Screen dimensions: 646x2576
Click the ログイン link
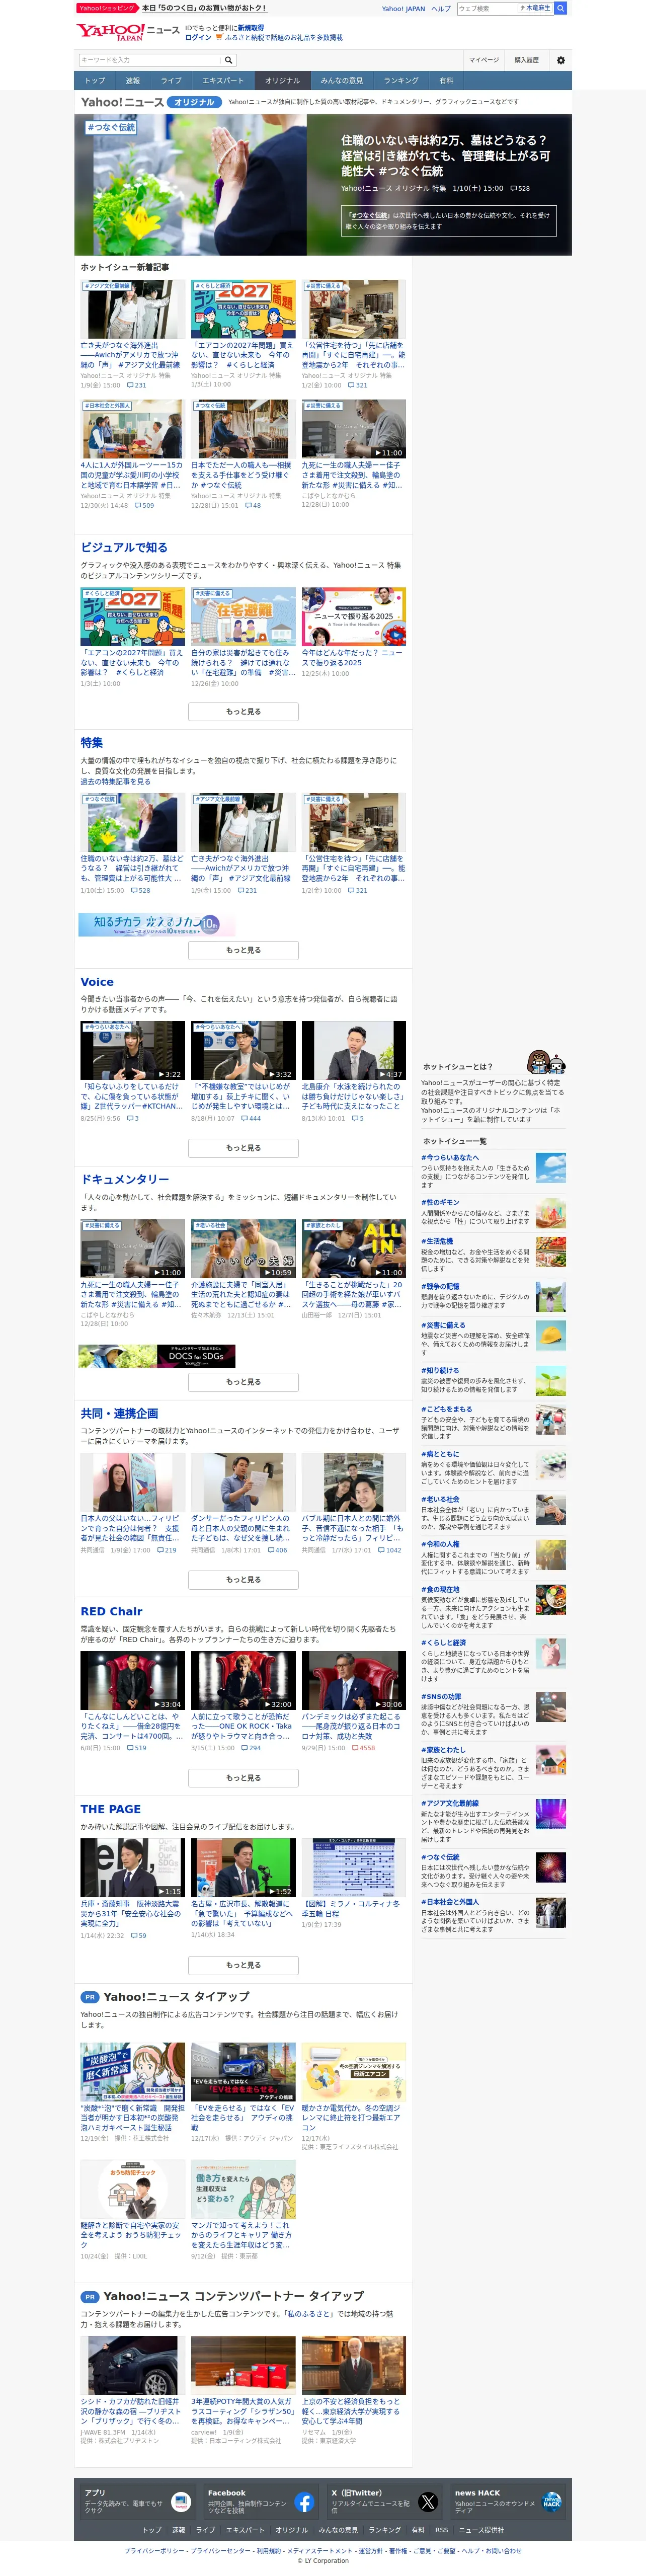tap(198, 38)
